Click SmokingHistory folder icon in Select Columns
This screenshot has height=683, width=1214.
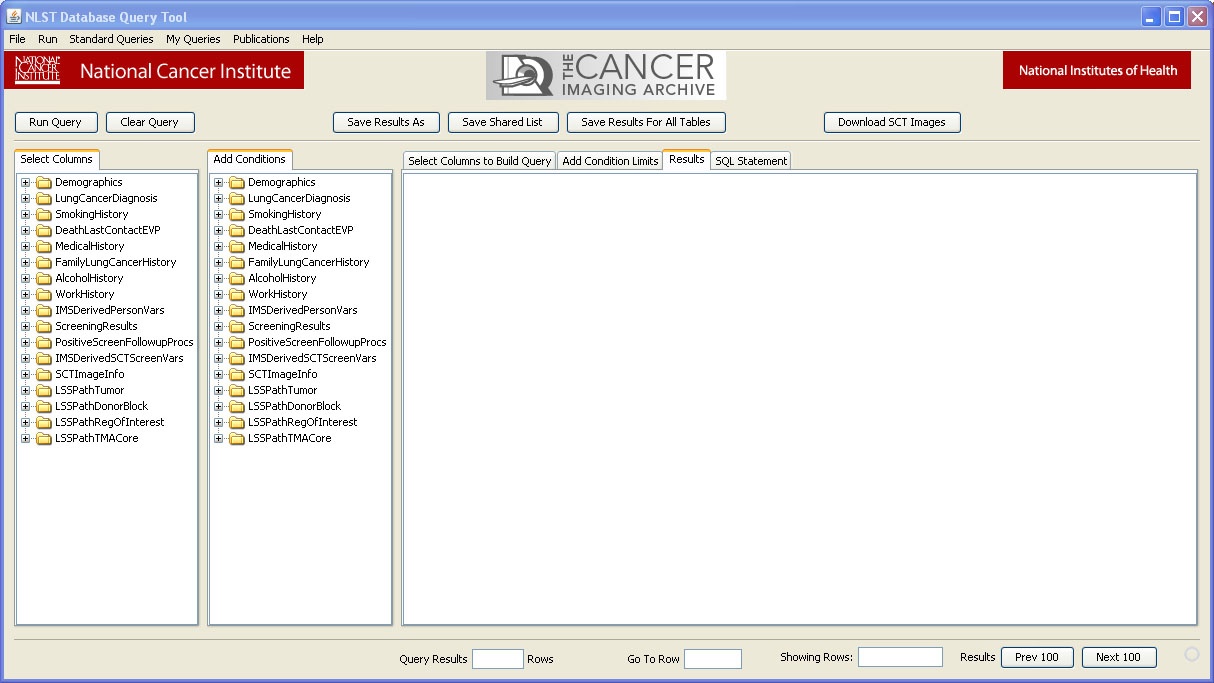click(x=43, y=215)
